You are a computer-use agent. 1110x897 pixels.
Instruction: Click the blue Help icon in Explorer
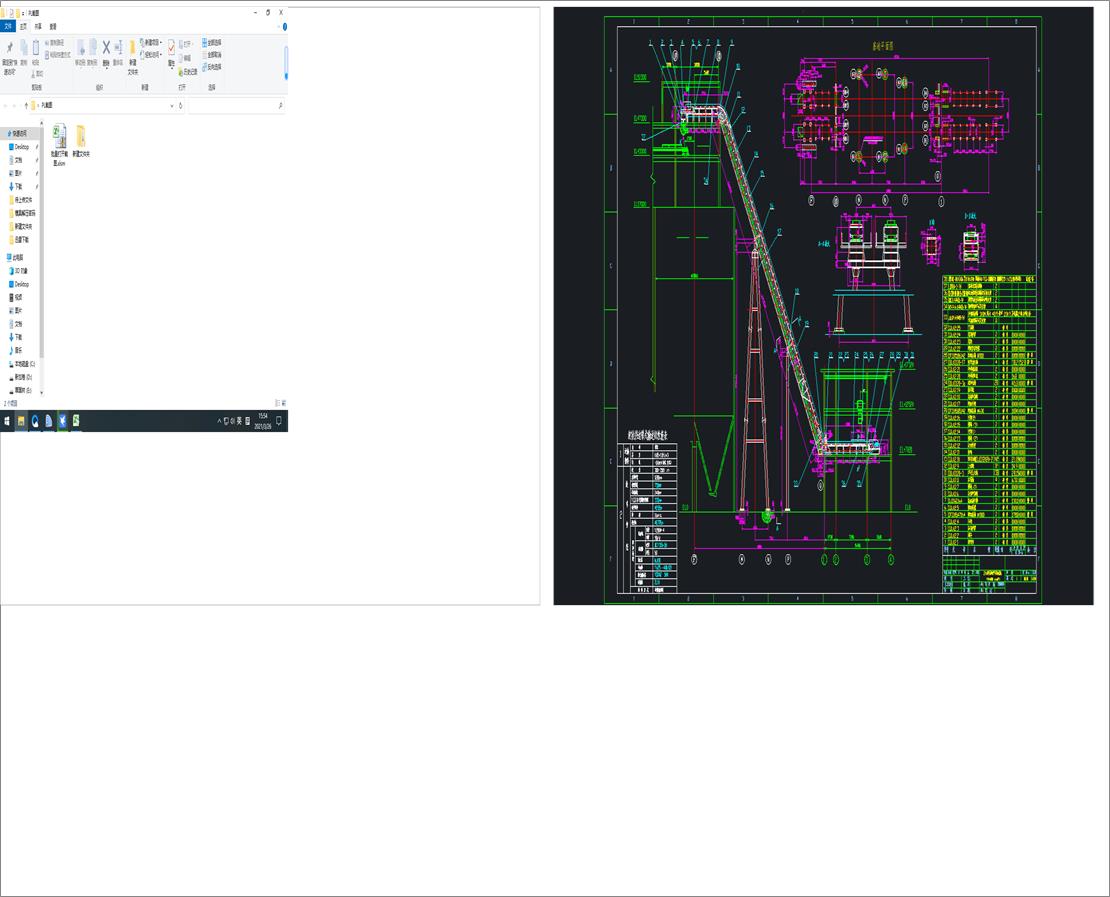285,26
